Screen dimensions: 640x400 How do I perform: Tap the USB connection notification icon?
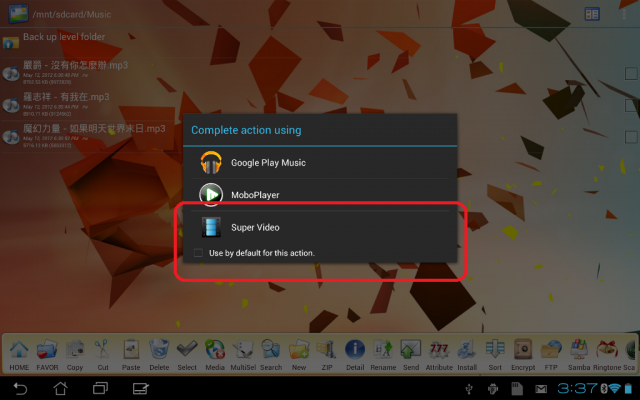[469, 389]
